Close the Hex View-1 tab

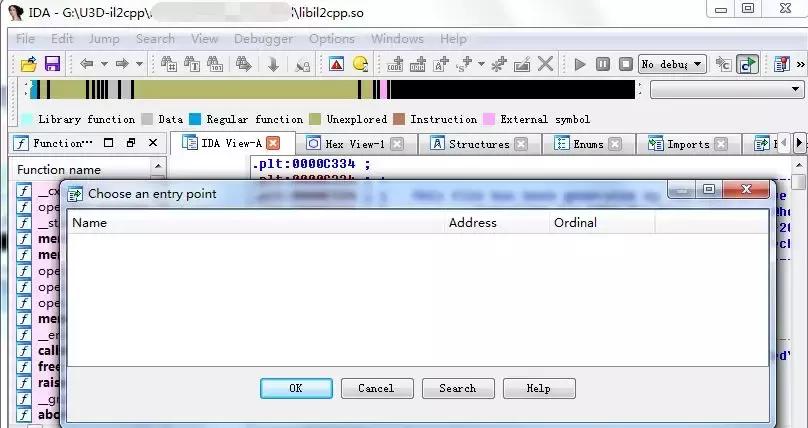click(x=397, y=144)
